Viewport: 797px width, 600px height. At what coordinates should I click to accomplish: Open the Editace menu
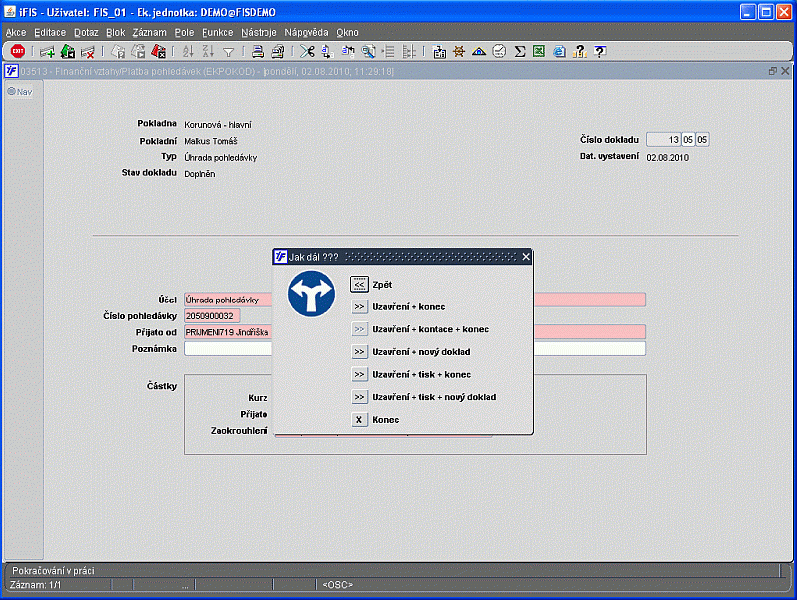pos(50,32)
